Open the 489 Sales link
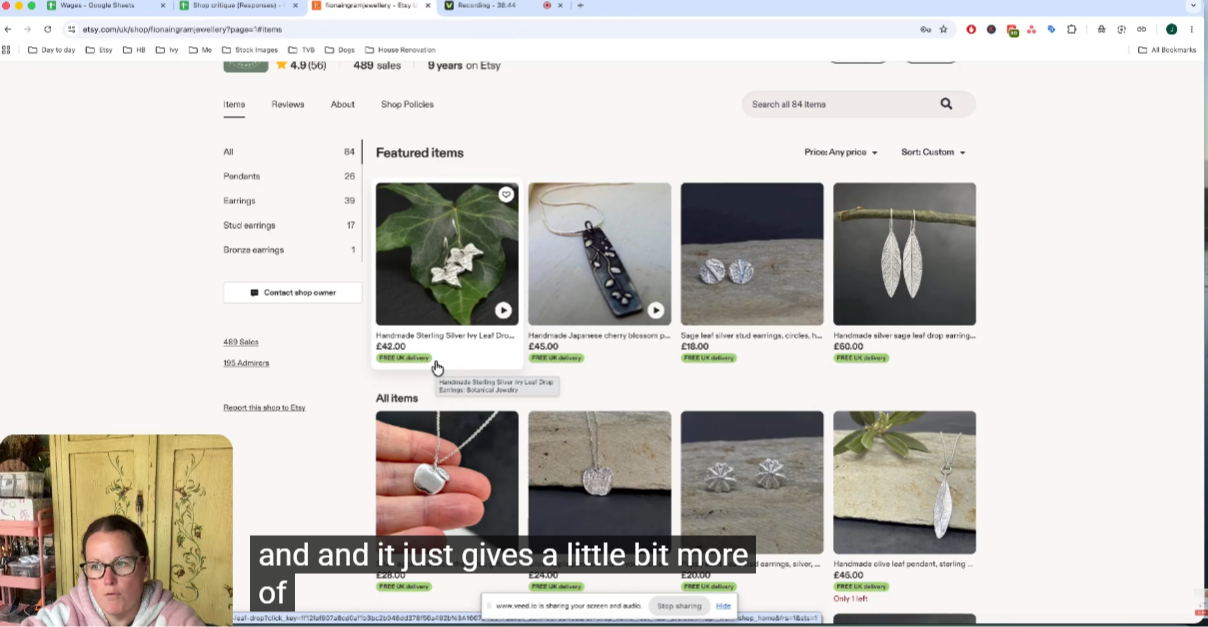The image size is (1208, 627). click(241, 342)
